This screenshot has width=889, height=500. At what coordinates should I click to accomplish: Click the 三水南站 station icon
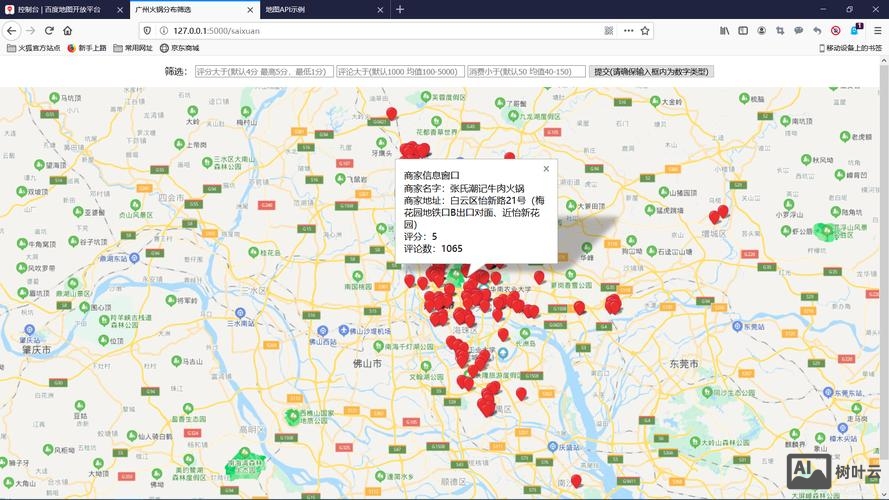(x=240, y=313)
